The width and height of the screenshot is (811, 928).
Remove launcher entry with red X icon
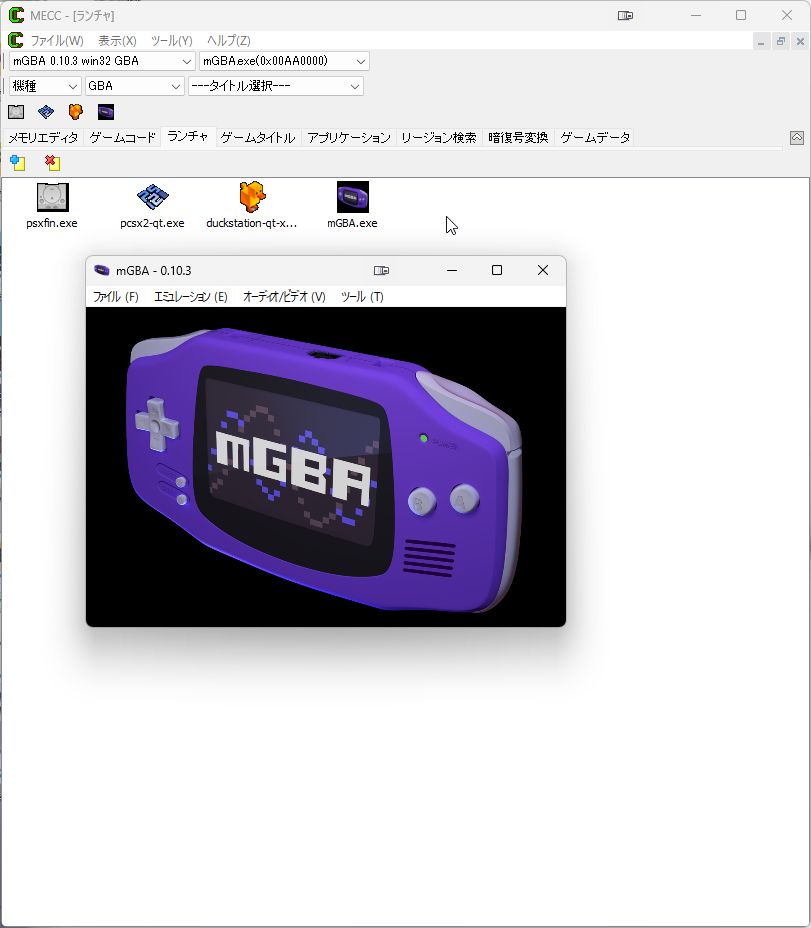[52, 163]
